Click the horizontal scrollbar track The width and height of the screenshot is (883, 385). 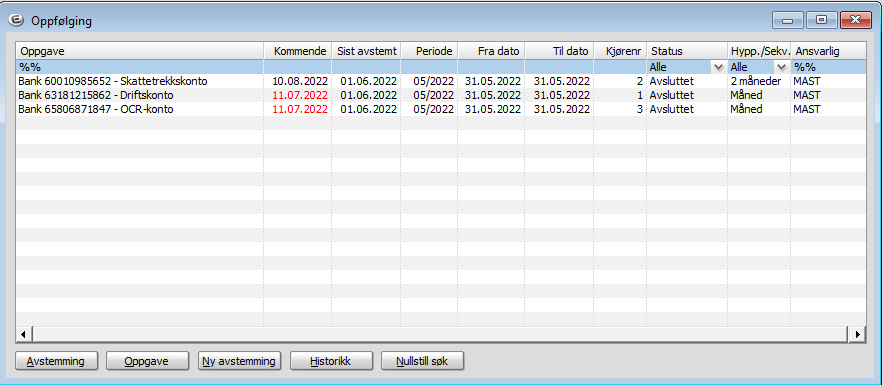click(440, 334)
